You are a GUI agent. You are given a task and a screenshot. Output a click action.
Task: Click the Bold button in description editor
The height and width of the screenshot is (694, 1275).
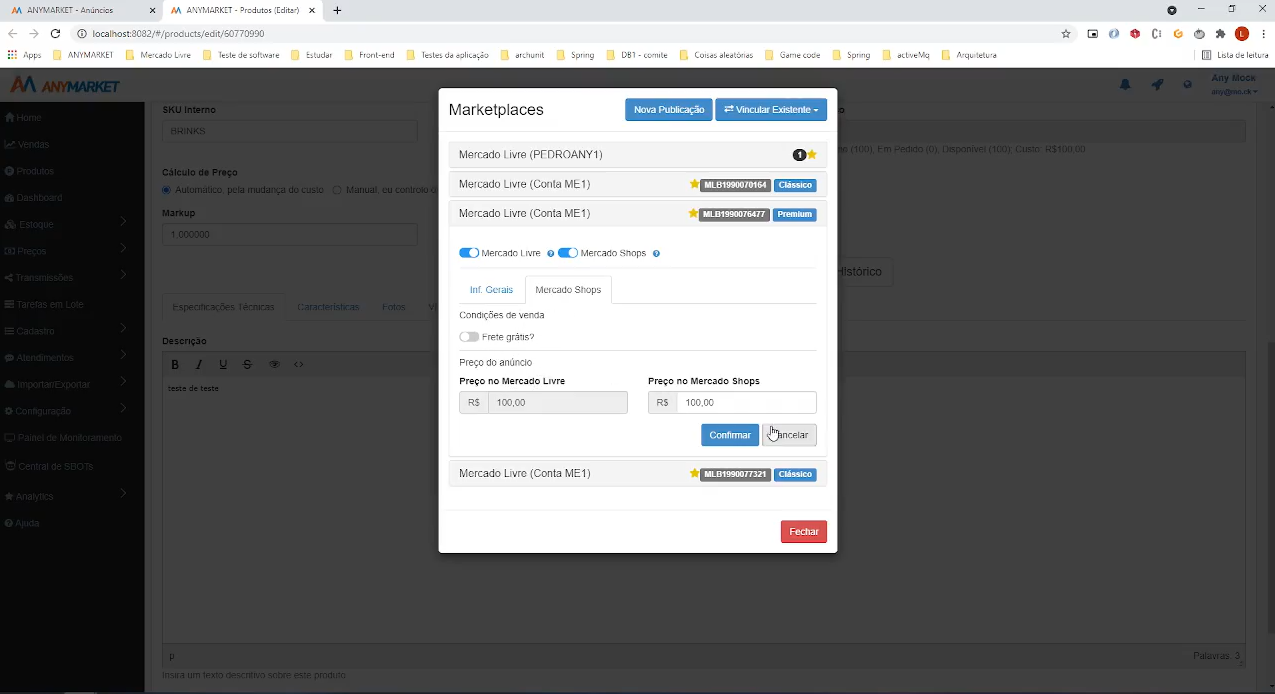click(x=175, y=365)
